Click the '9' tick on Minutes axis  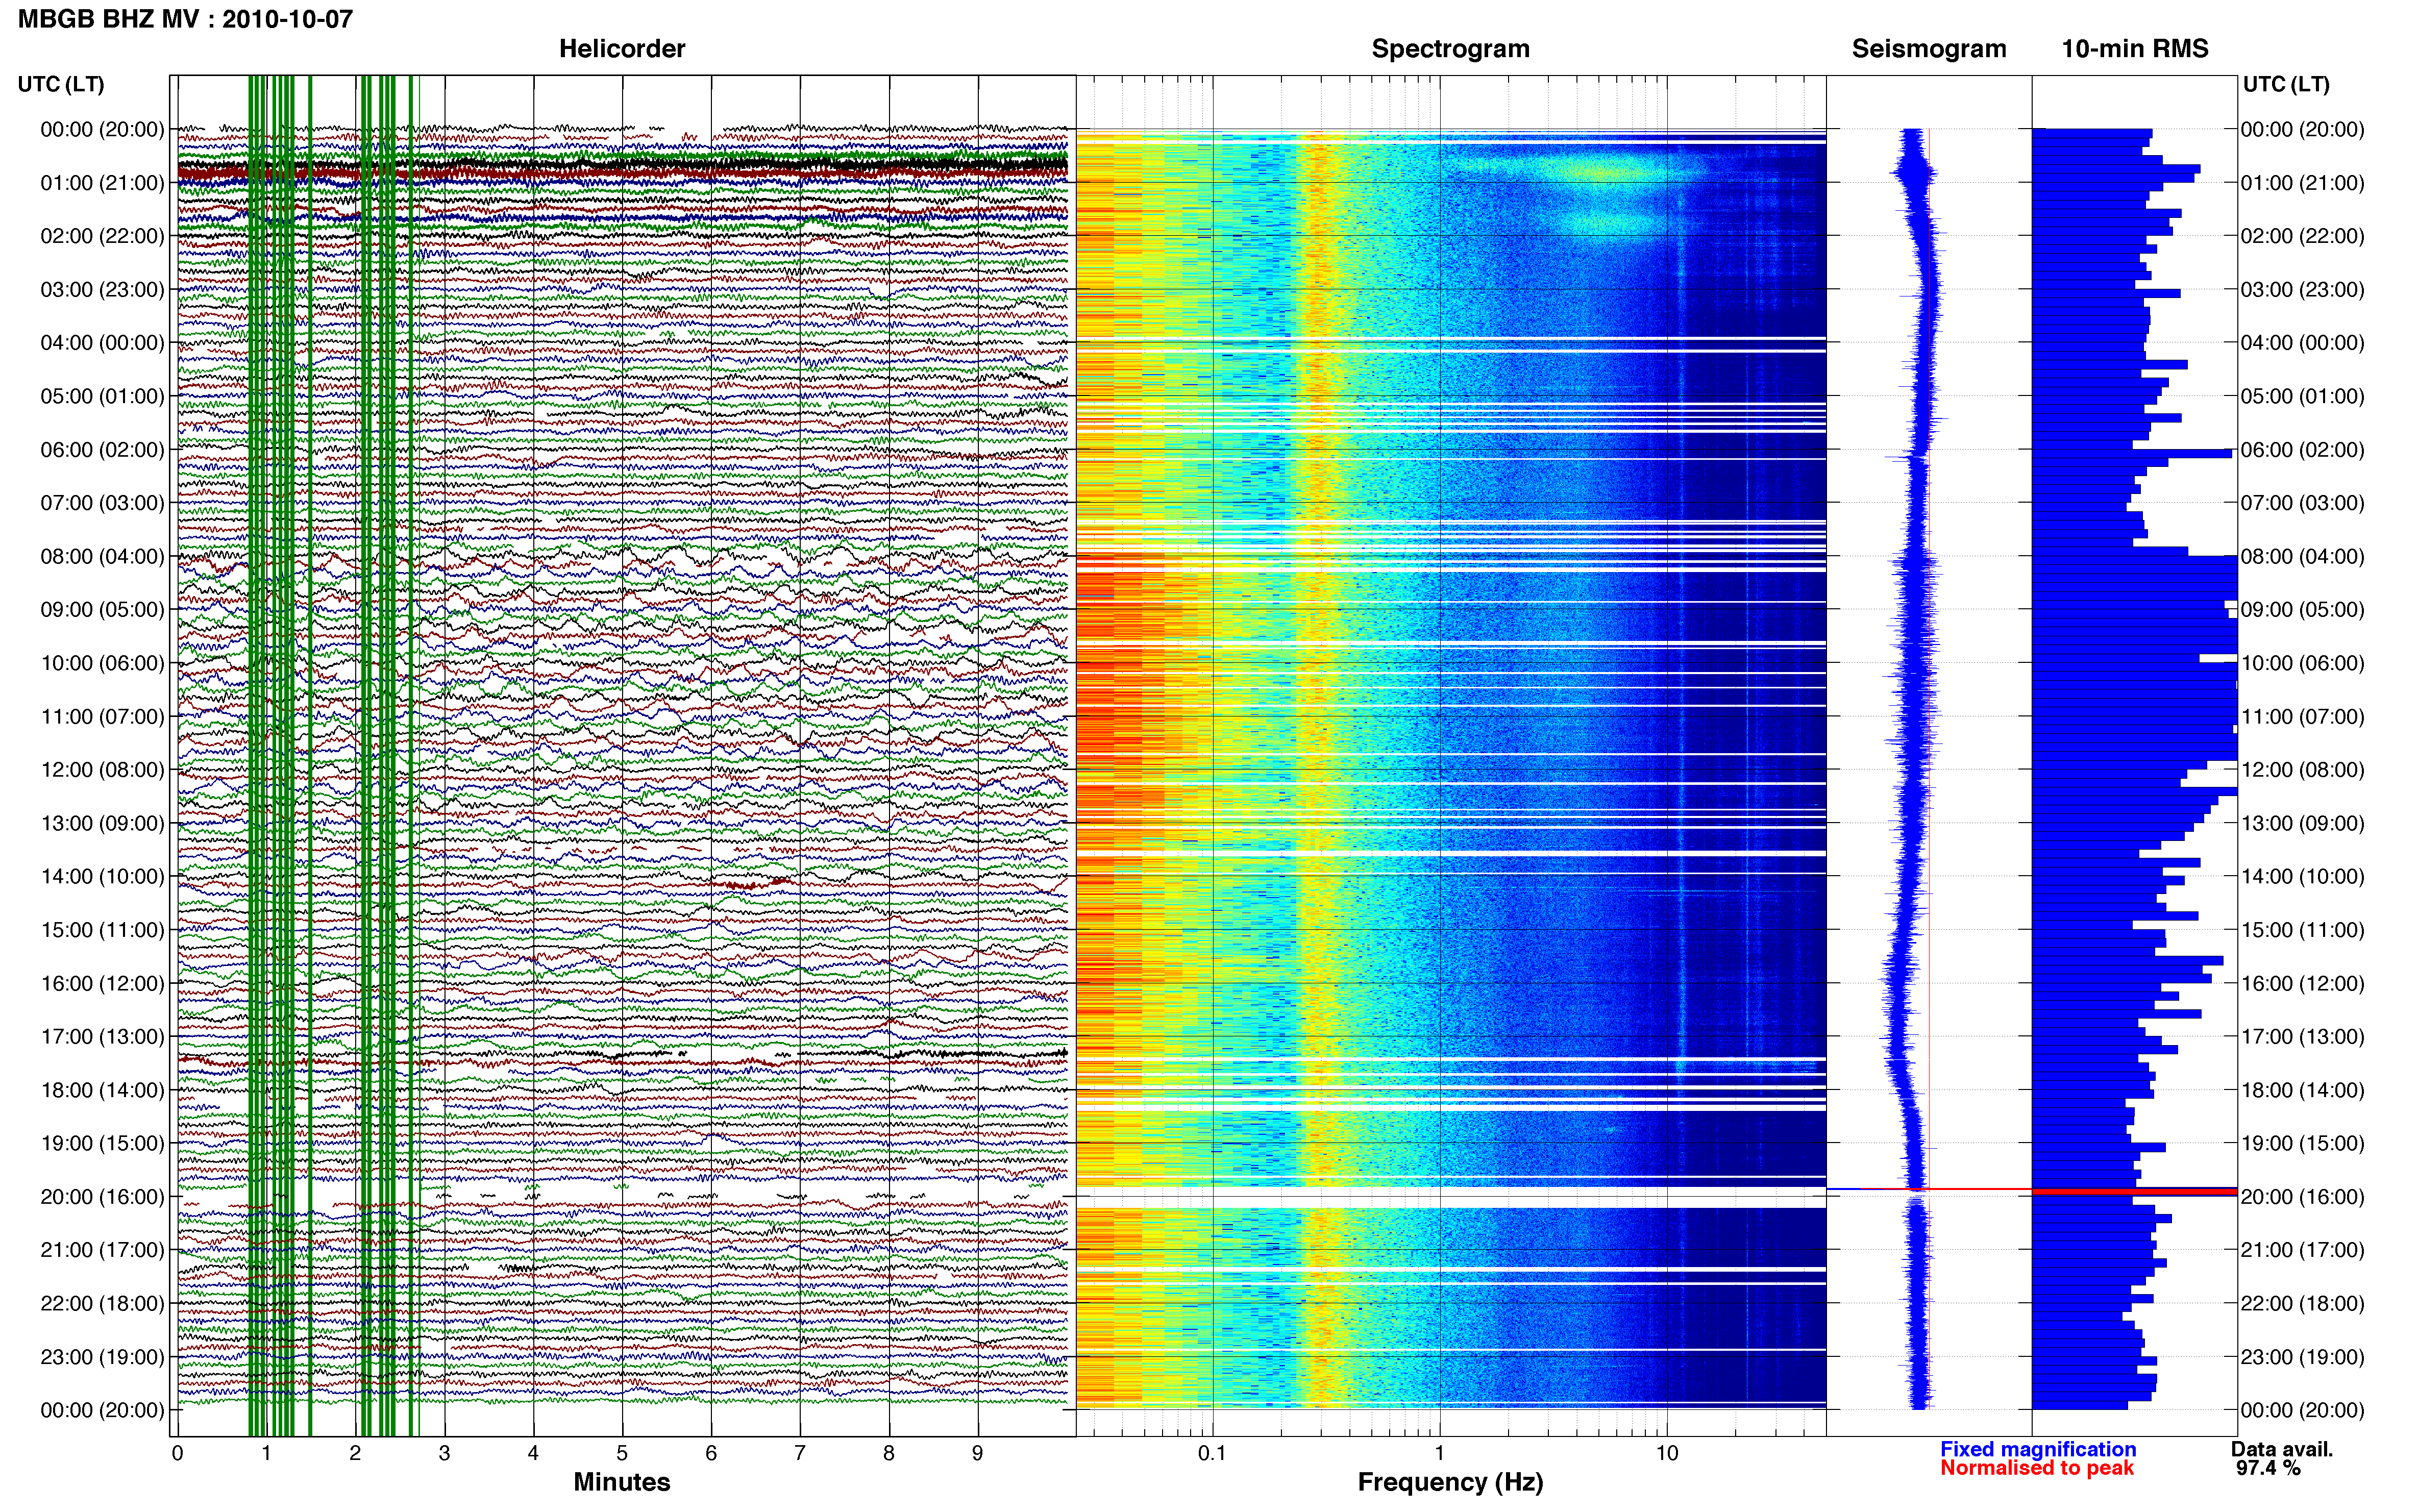[x=978, y=1454]
